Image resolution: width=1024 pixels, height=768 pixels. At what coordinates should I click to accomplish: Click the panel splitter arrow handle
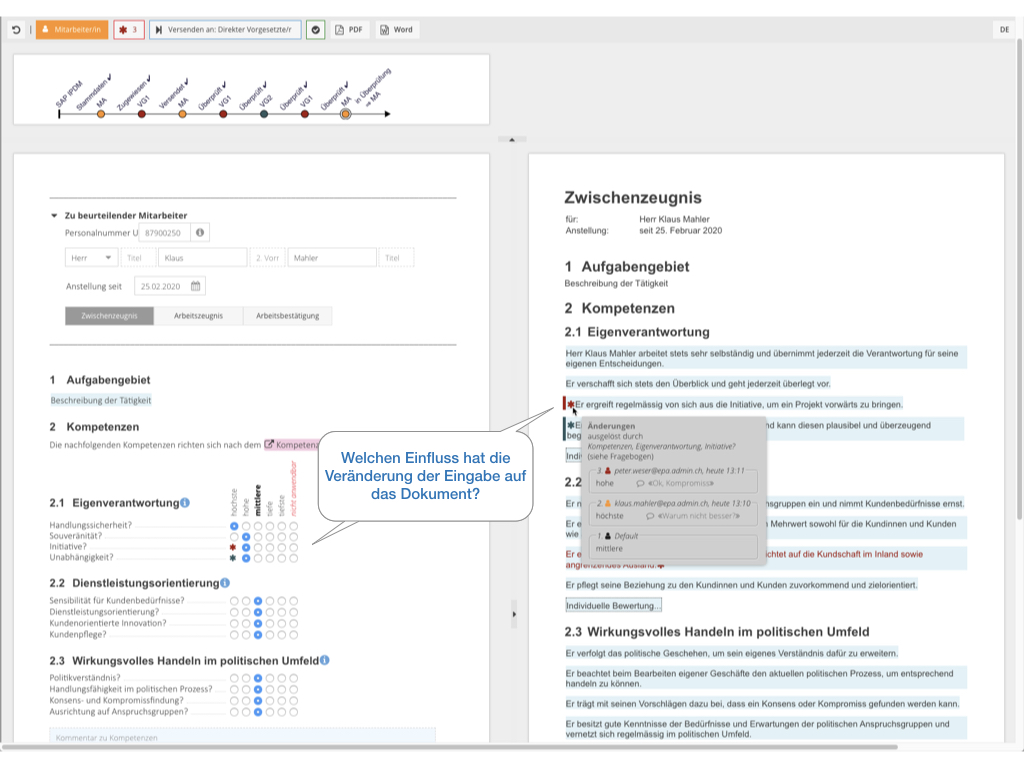[514, 615]
